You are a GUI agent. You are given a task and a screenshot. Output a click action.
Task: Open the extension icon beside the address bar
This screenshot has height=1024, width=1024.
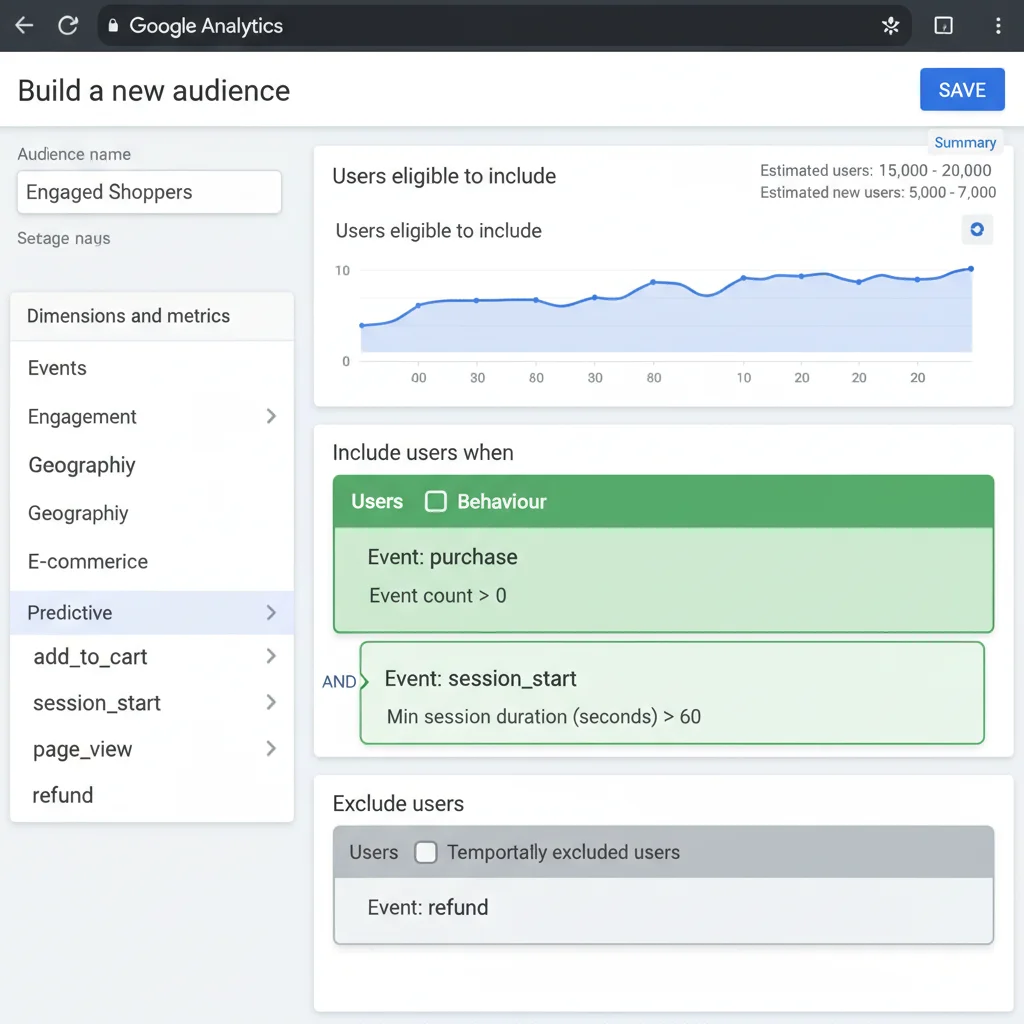click(890, 25)
